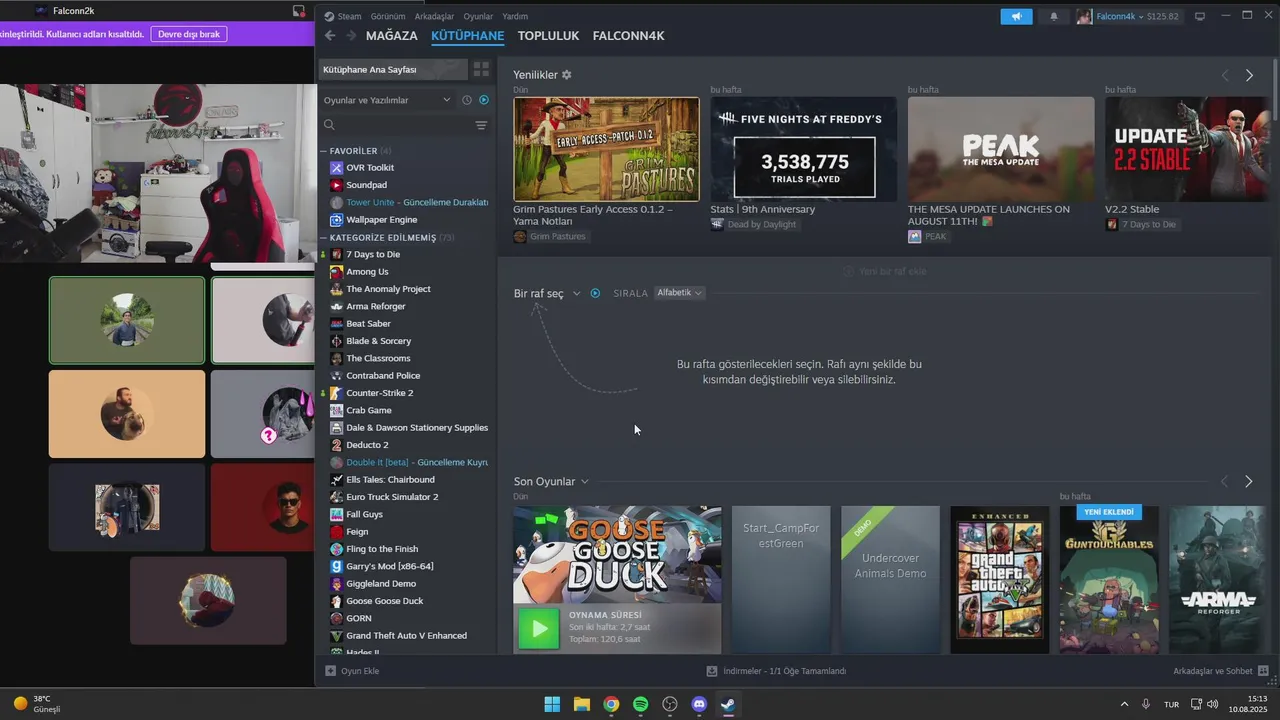Switch the library to grid view
Image resolution: width=1280 pixels, height=720 pixels.
(x=481, y=69)
